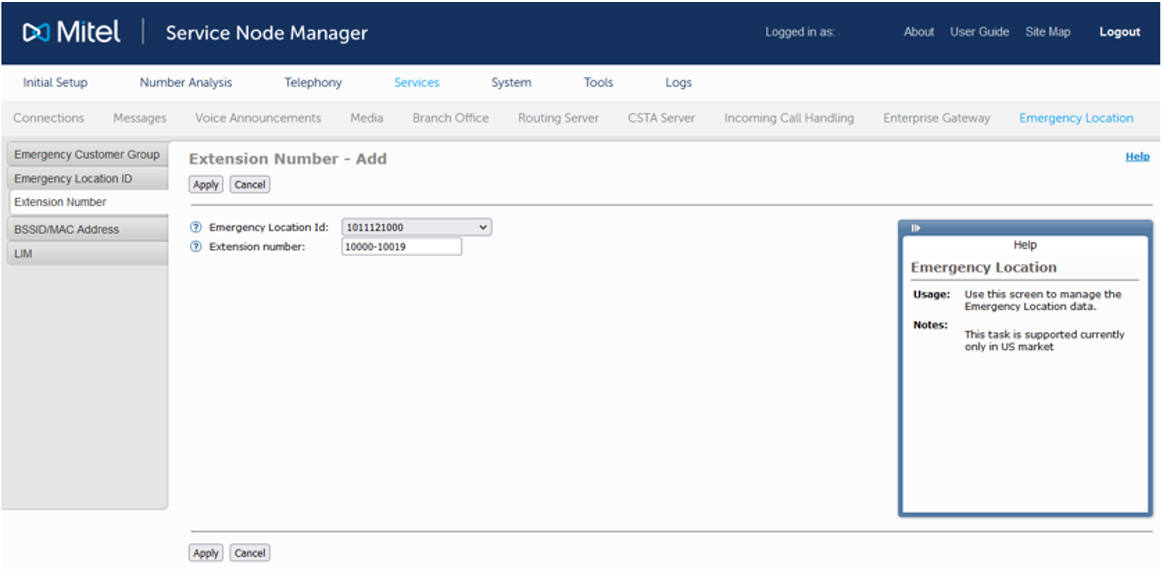This screenshot has height=569, width=1164.
Task: Click the Extension number input field
Action: coord(401,246)
